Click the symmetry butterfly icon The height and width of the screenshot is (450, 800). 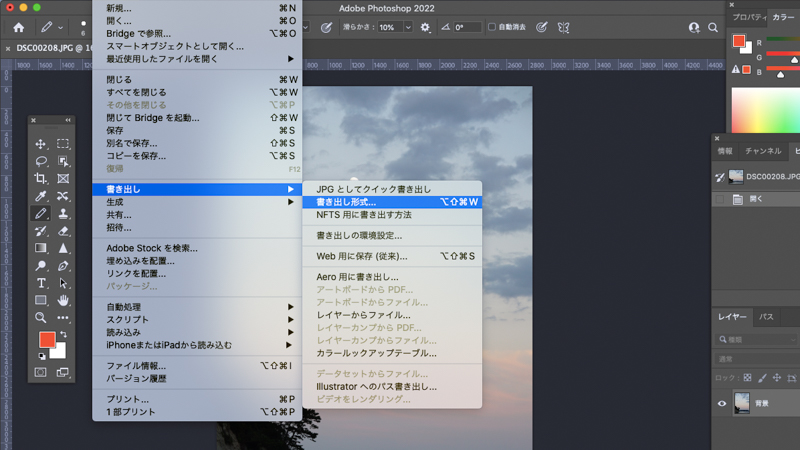click(563, 28)
